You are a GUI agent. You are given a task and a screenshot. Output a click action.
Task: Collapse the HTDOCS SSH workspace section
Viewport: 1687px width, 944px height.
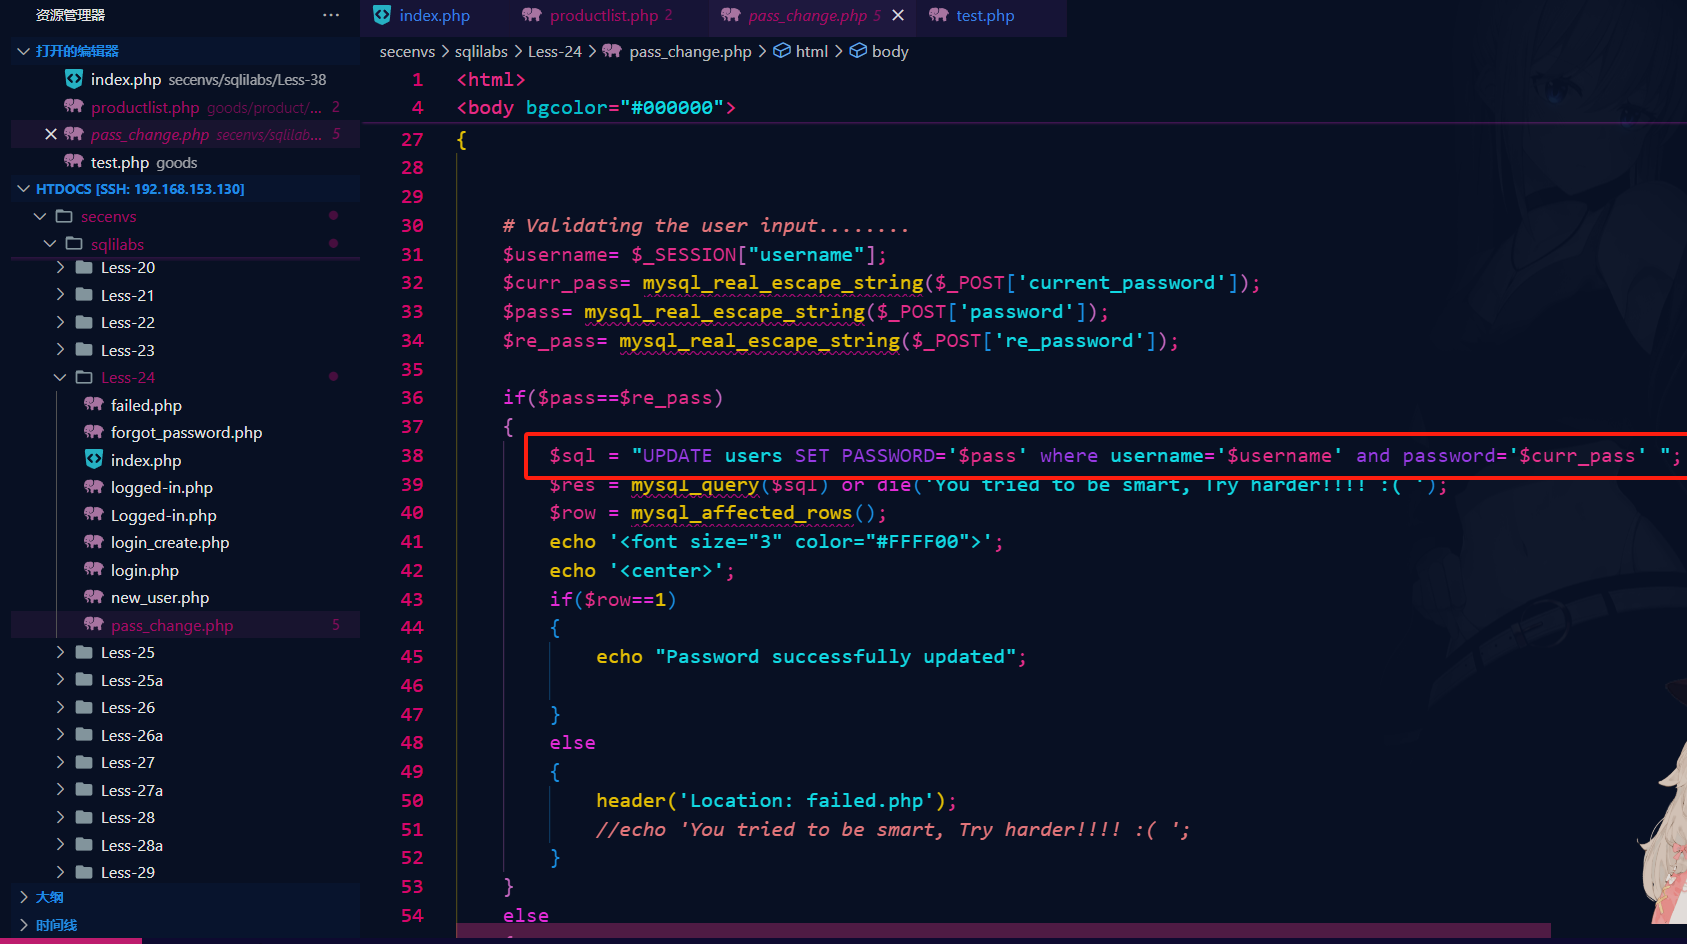[23, 189]
